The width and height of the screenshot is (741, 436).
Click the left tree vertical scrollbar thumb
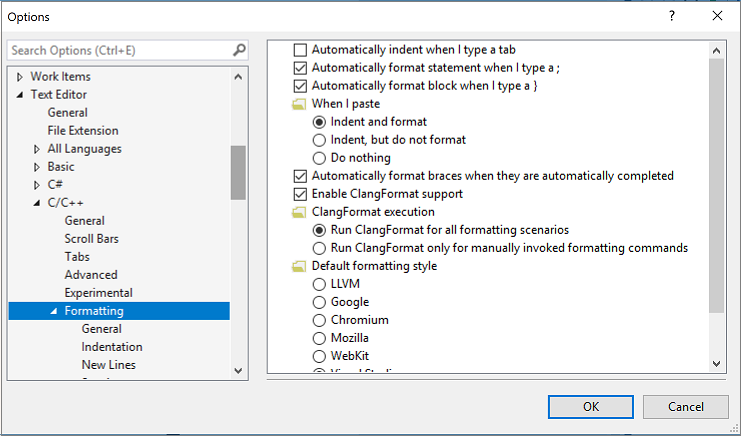(238, 172)
